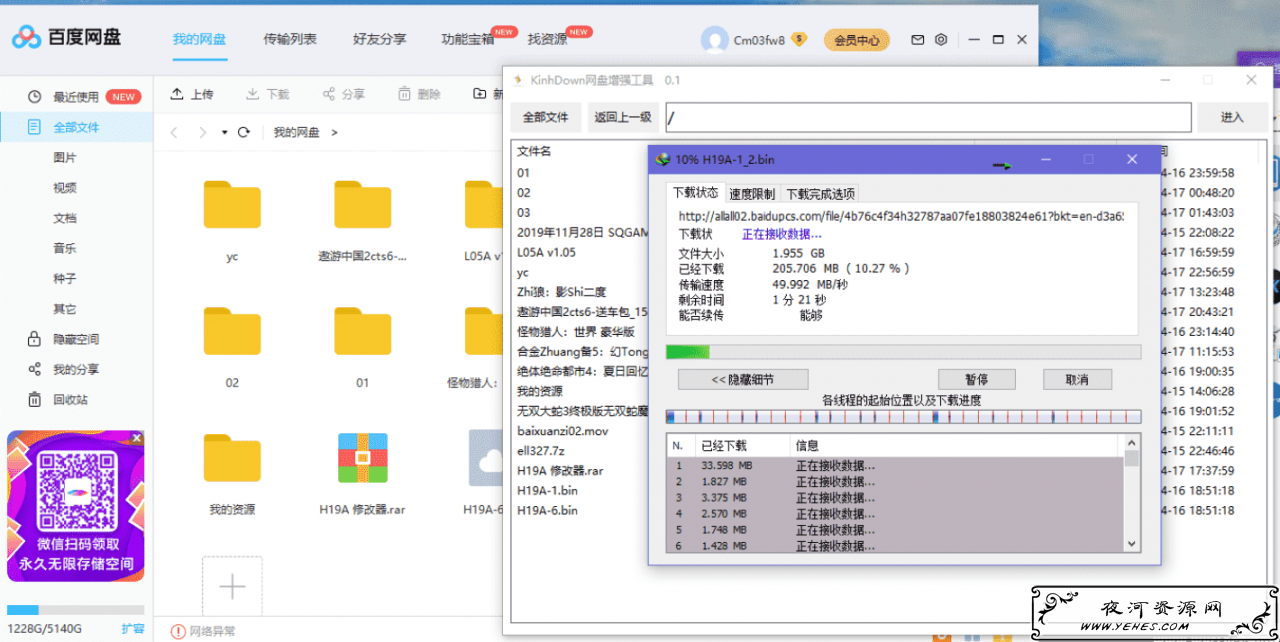Click the download URL text
Screen dimensions: 1280x642
tap(900, 215)
